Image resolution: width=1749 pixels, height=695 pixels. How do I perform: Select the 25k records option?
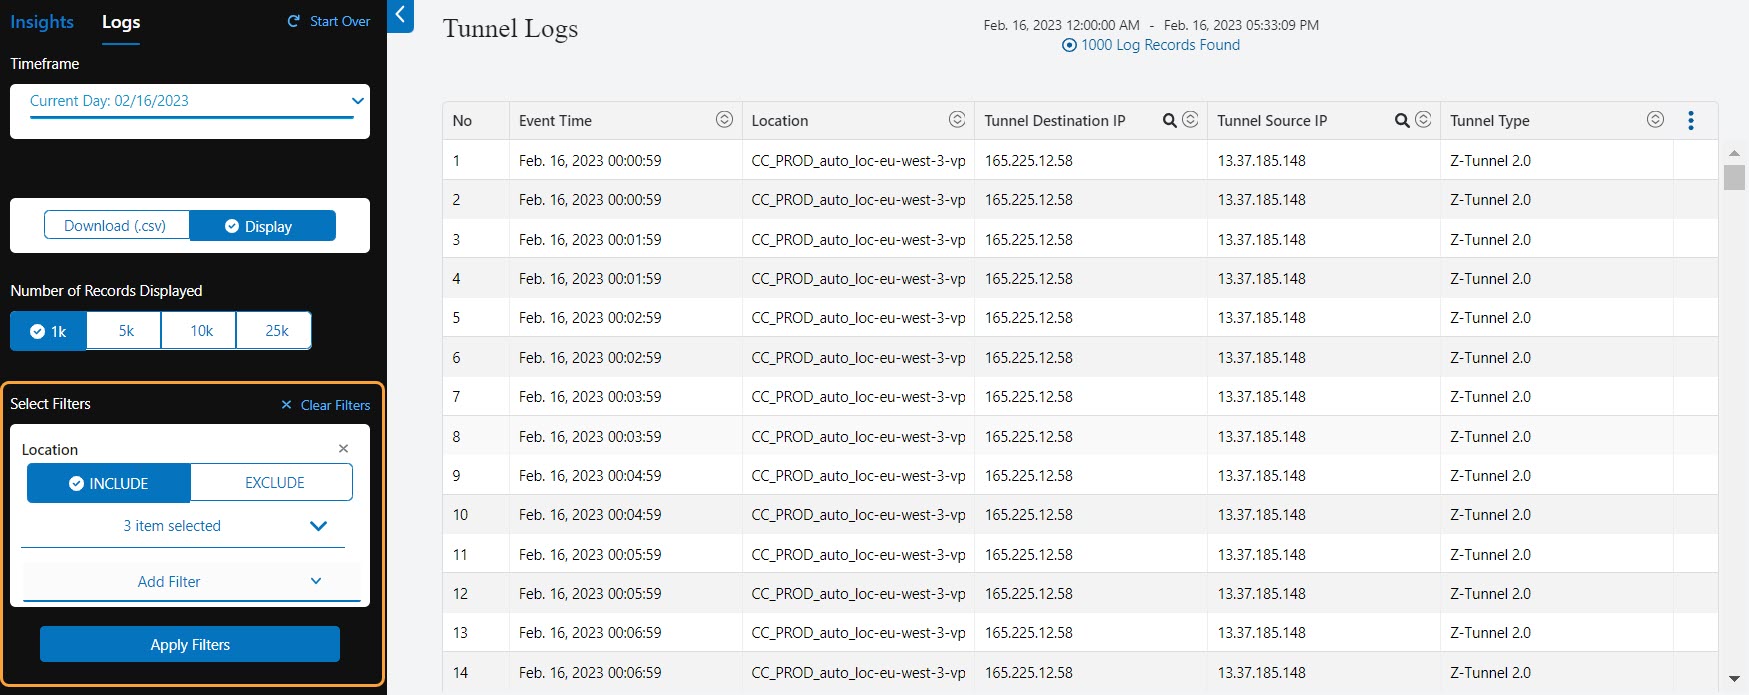point(276,331)
